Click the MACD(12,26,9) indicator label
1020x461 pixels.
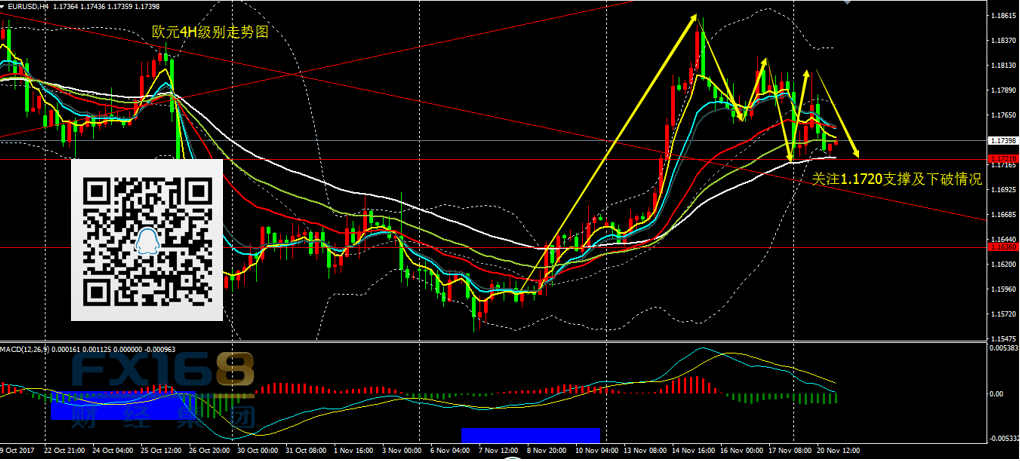[x=26, y=349]
